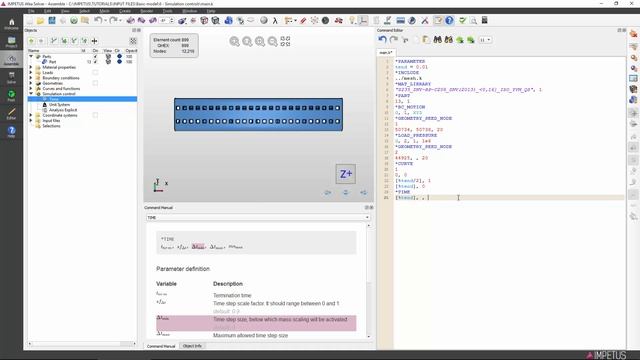
Task: Select Analysis Explicit in the tree
Action: (63, 110)
